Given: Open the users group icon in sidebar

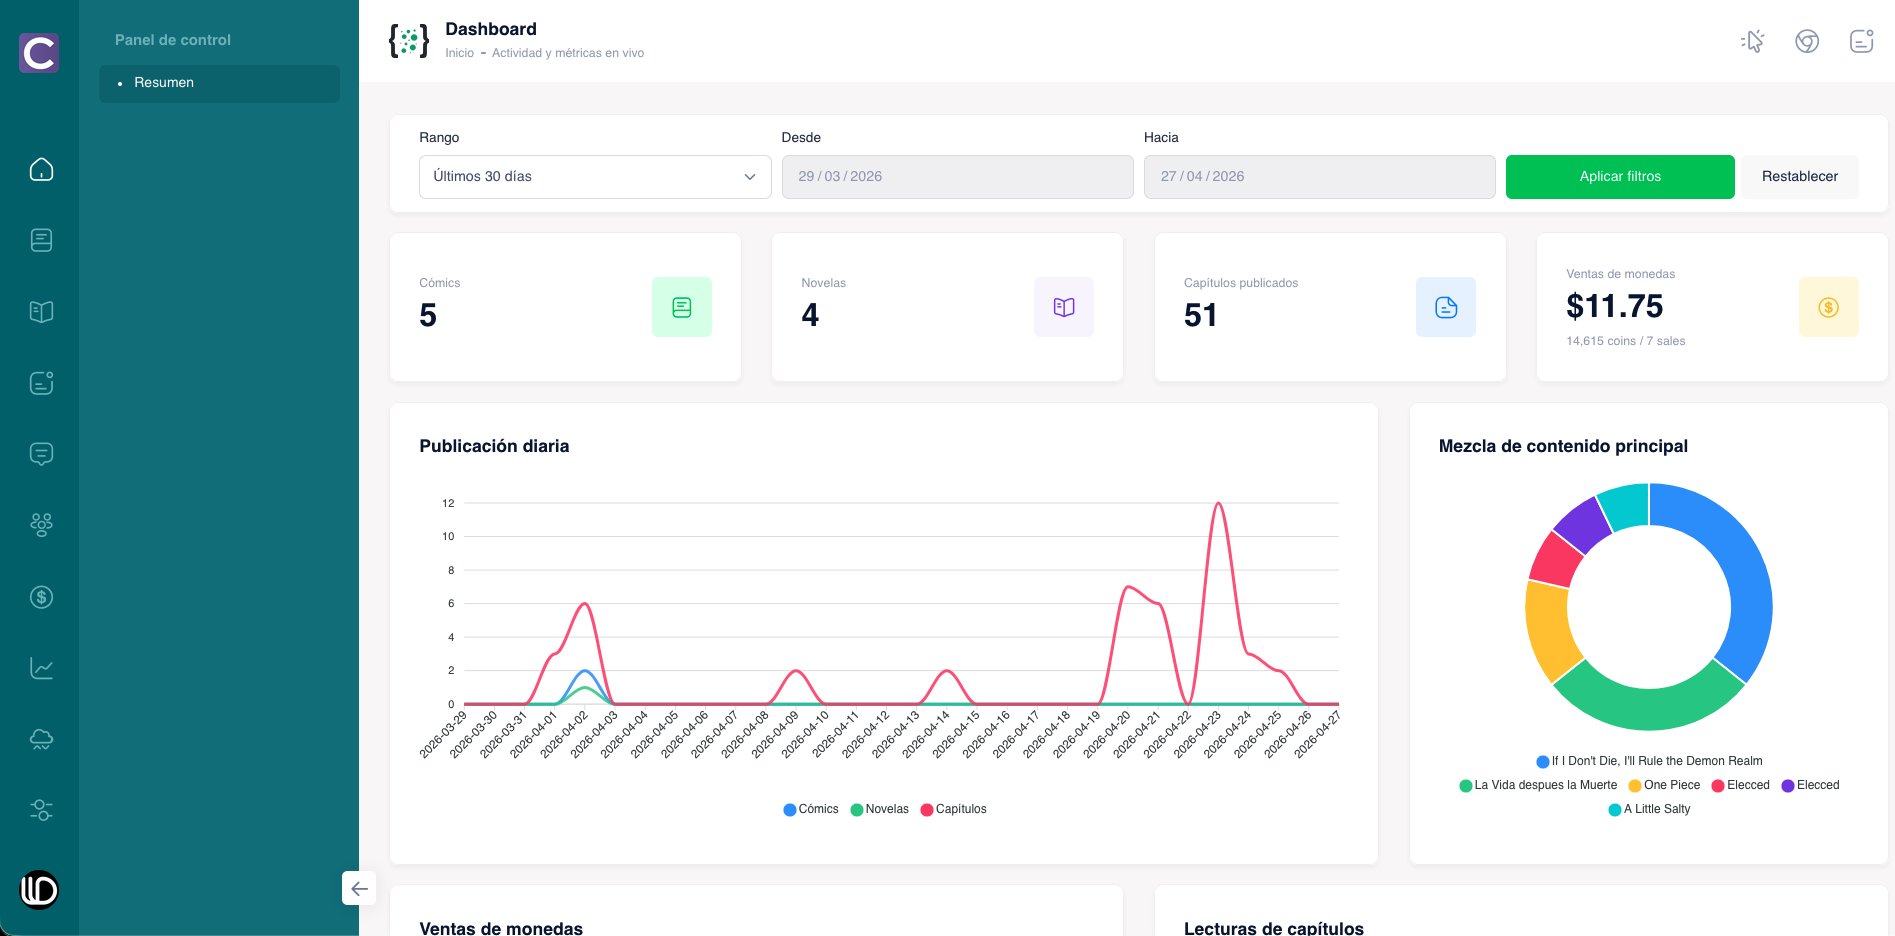Looking at the screenshot, I should click(x=41, y=525).
